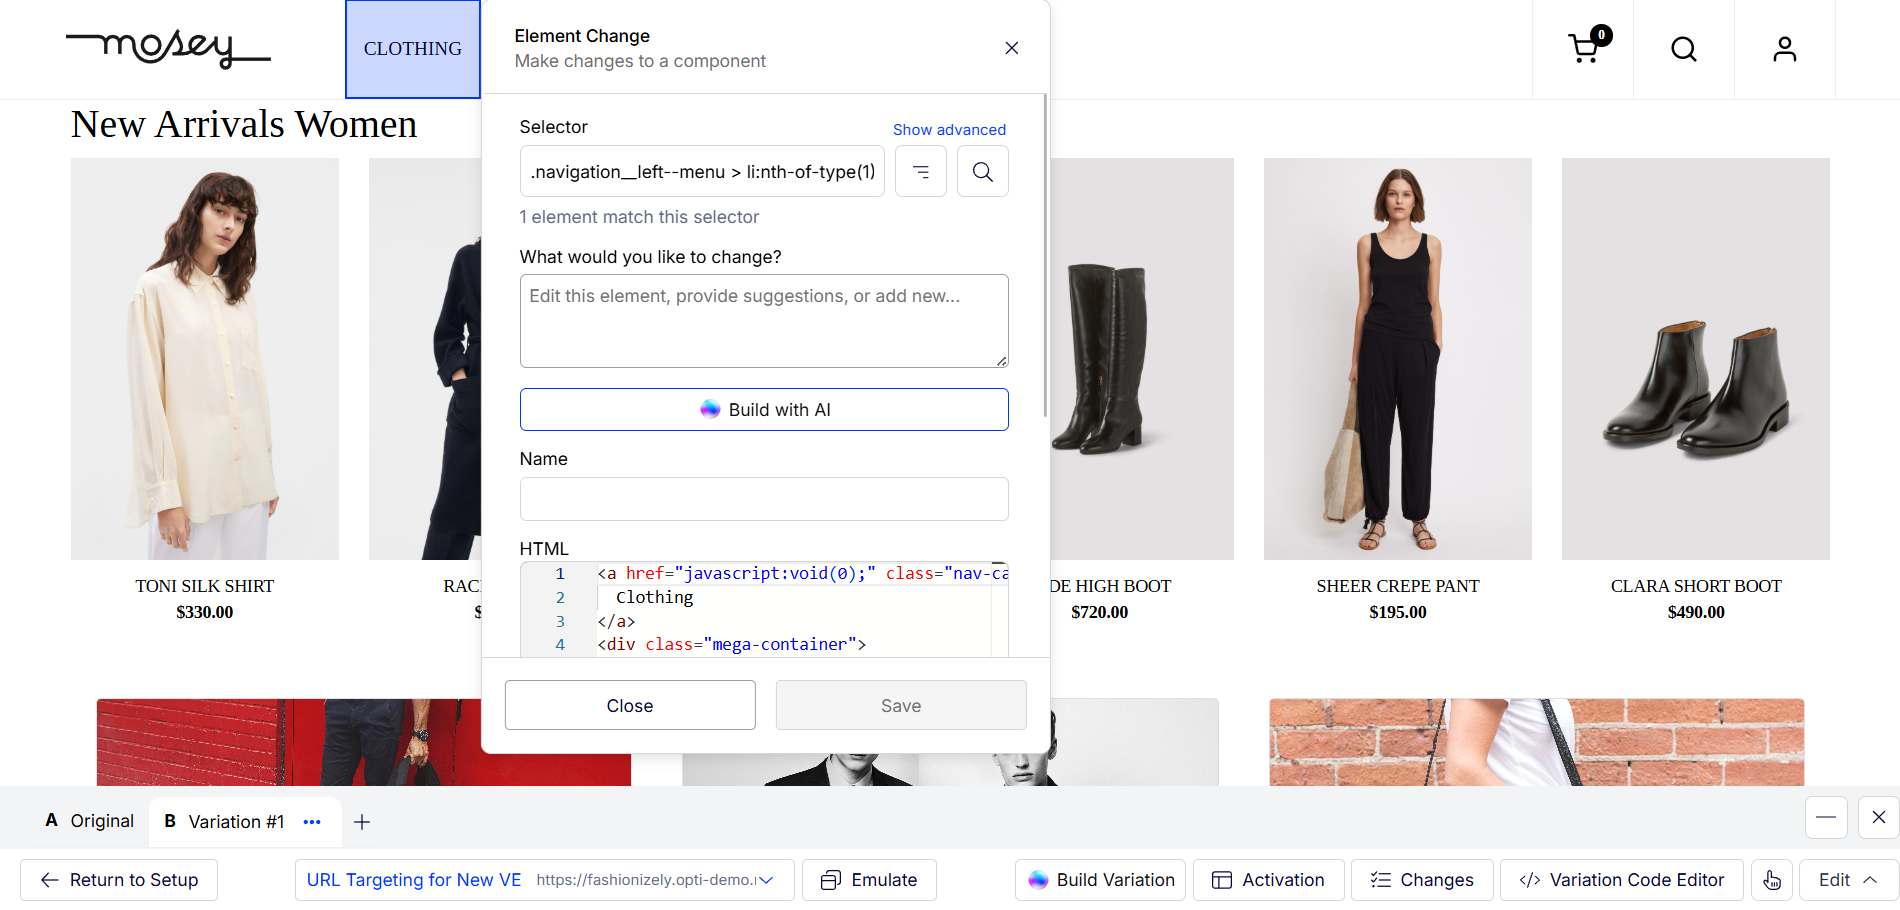
Task: Open the Variation Code Editor
Action: click(x=1621, y=880)
